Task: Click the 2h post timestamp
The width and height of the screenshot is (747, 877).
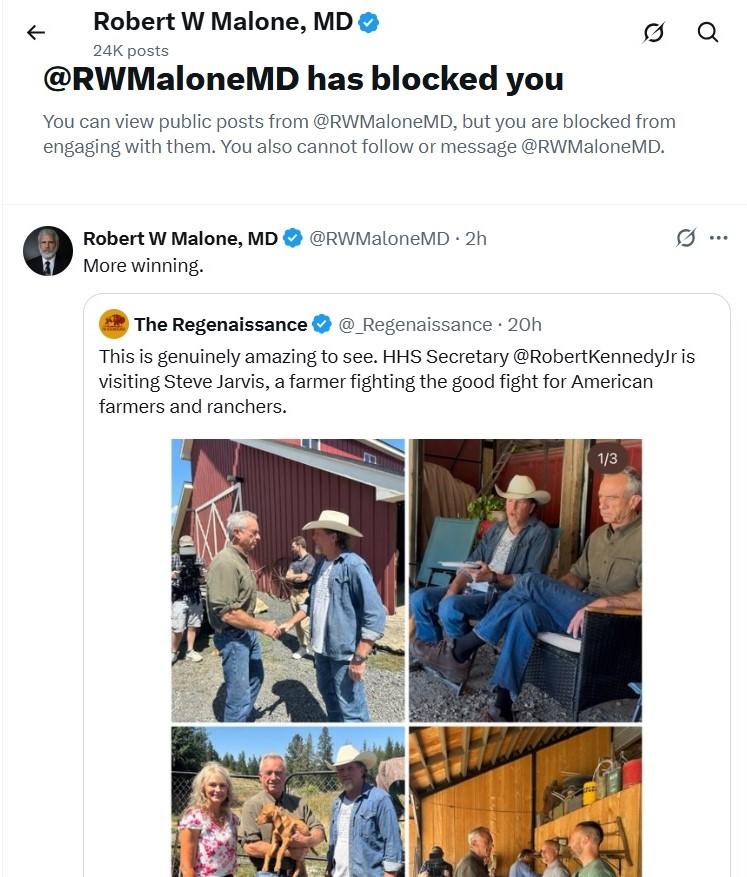Action: coord(476,238)
